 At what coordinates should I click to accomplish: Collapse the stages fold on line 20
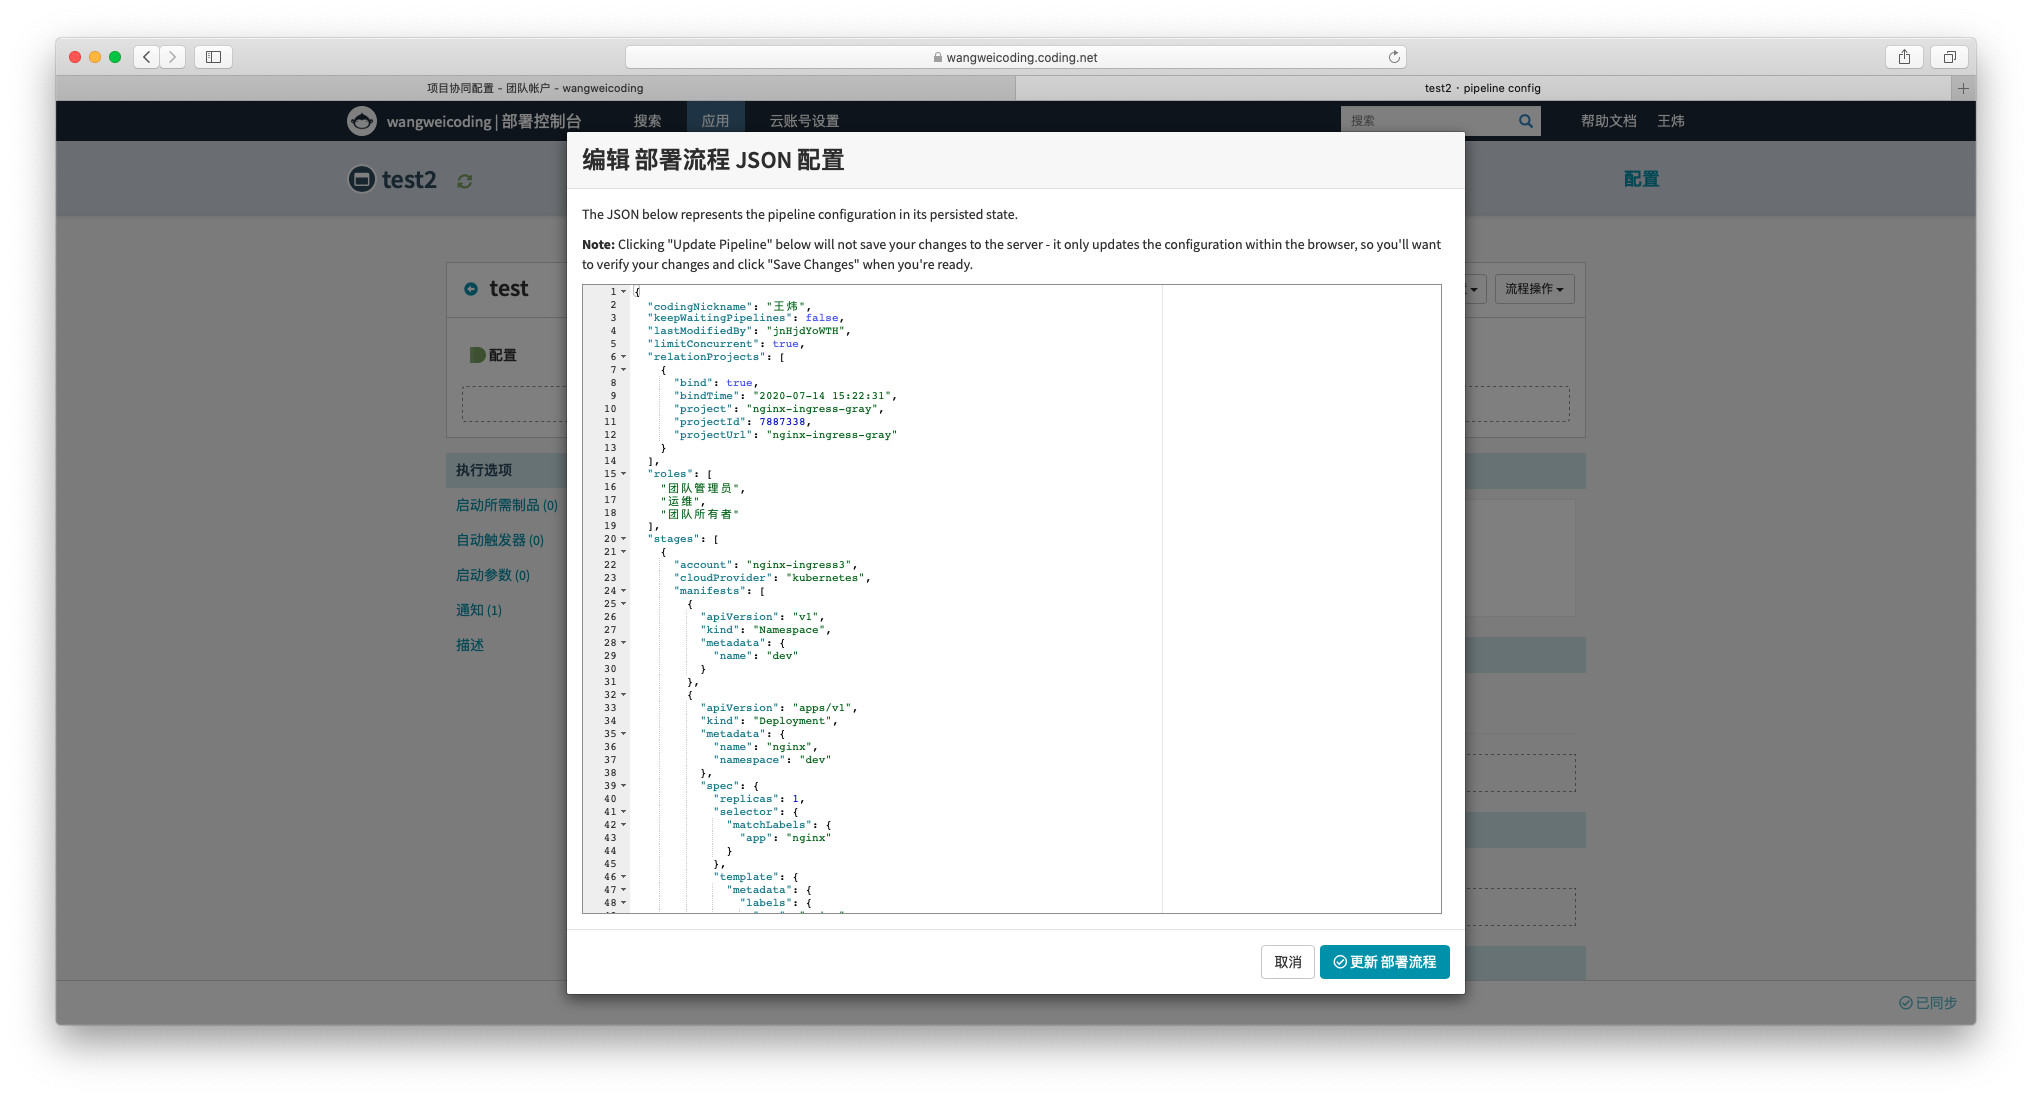tap(624, 539)
